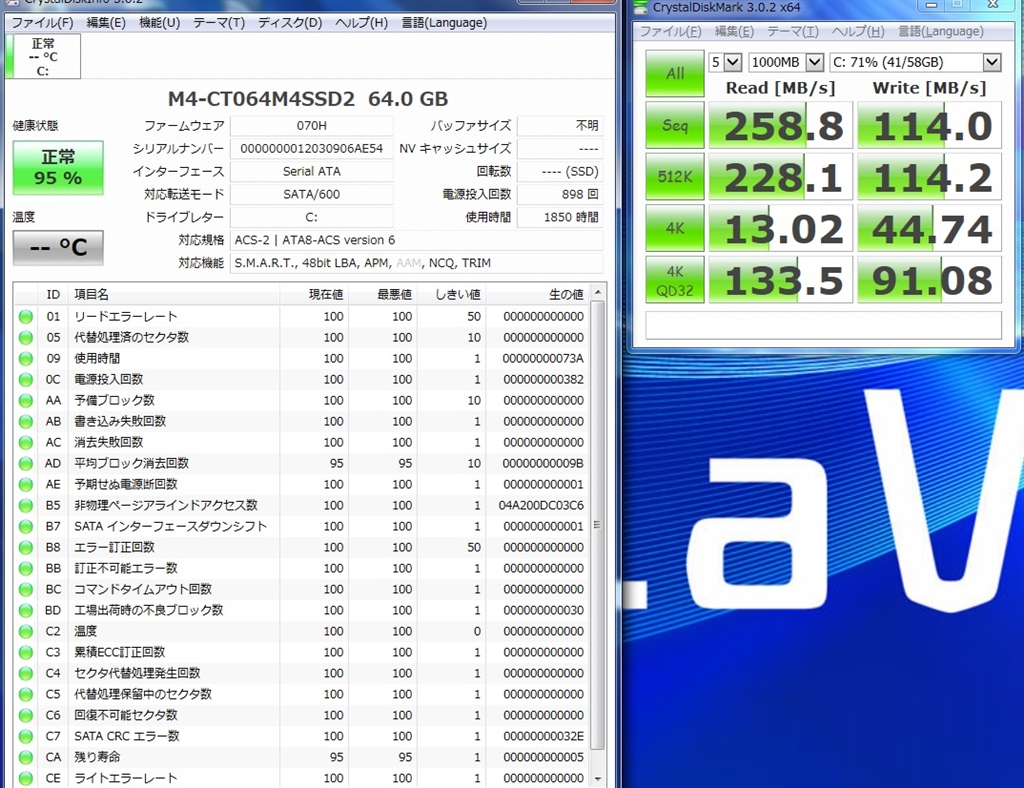This screenshot has width=1024, height=788.
Task: Start the 4K benchmark test
Action: point(675,228)
